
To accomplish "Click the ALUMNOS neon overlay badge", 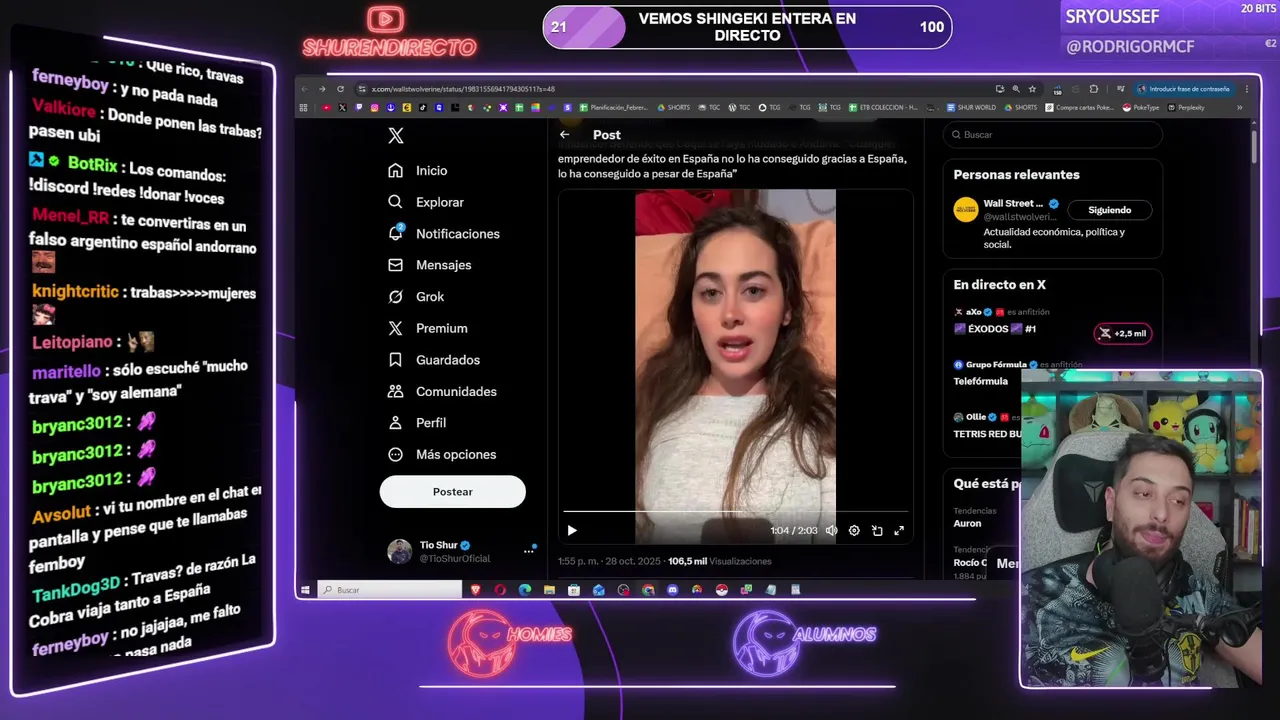I will click(x=806, y=641).
